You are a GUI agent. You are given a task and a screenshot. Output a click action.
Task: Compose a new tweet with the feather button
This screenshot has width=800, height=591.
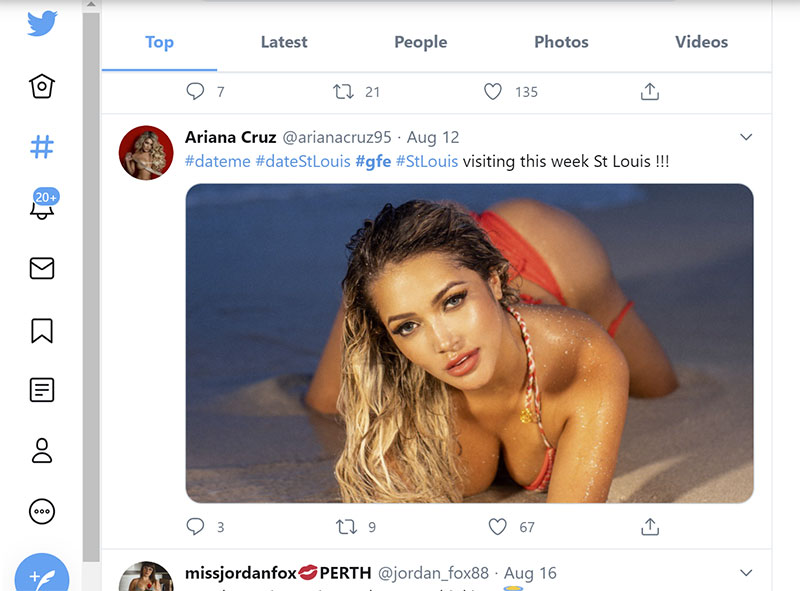tap(42, 575)
